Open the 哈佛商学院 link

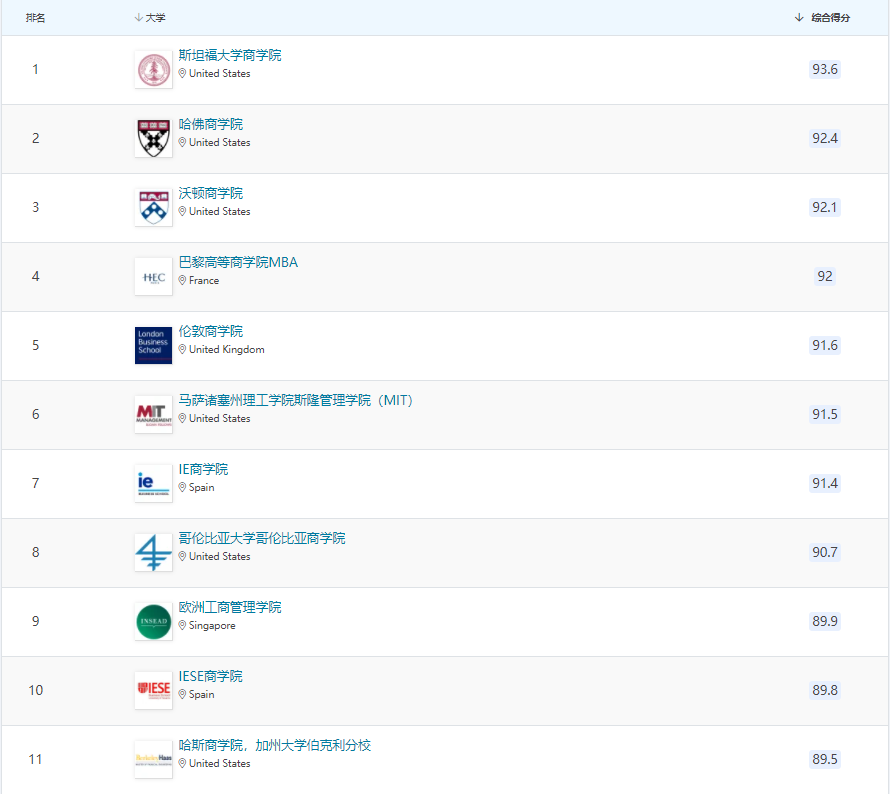coord(211,124)
